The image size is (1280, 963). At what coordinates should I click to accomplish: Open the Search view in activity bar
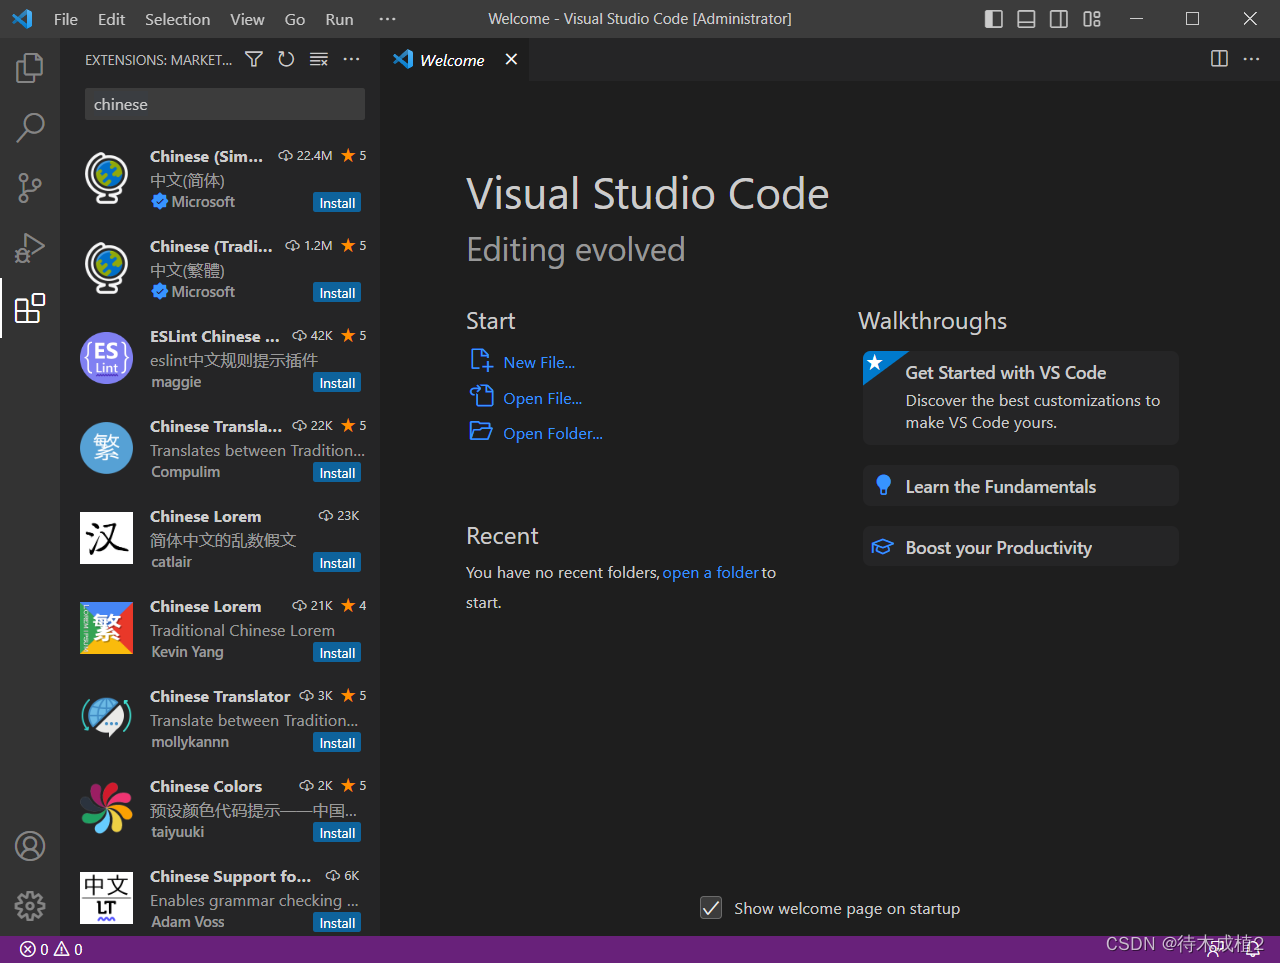point(30,127)
